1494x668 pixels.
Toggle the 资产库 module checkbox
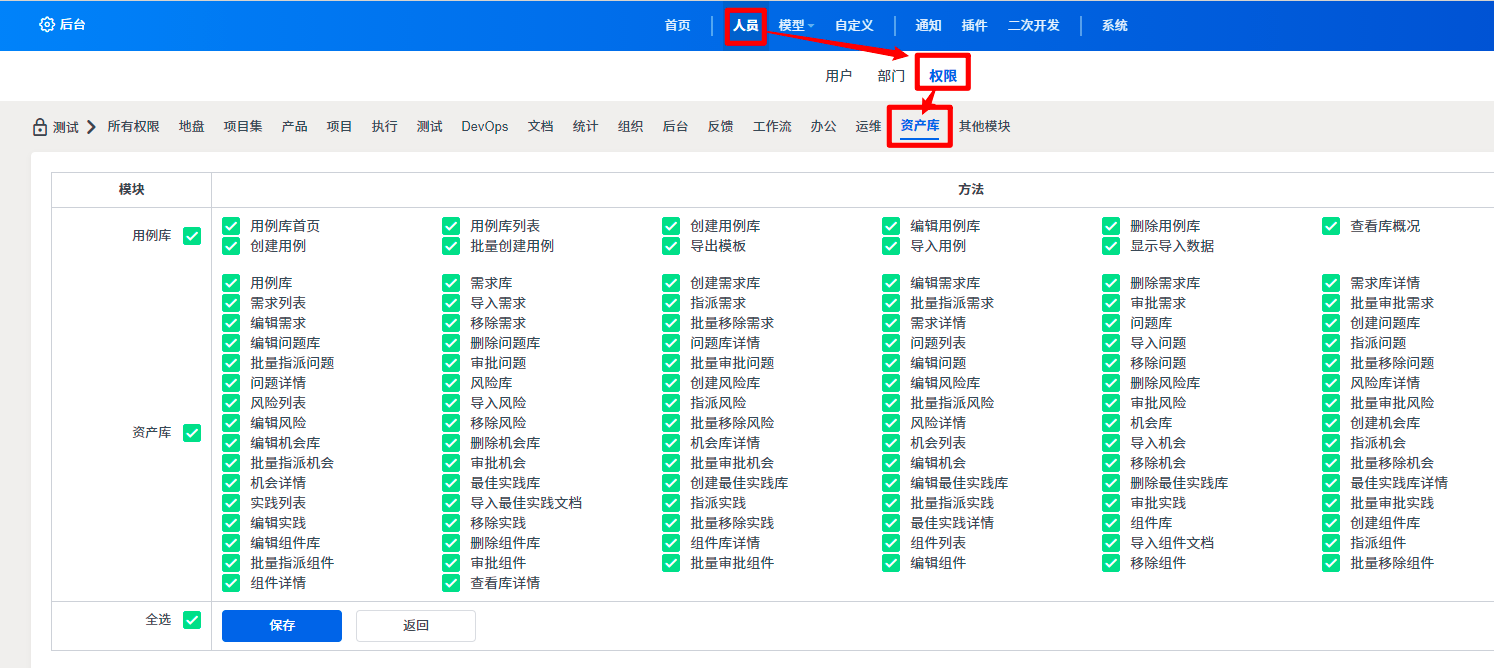pos(192,433)
